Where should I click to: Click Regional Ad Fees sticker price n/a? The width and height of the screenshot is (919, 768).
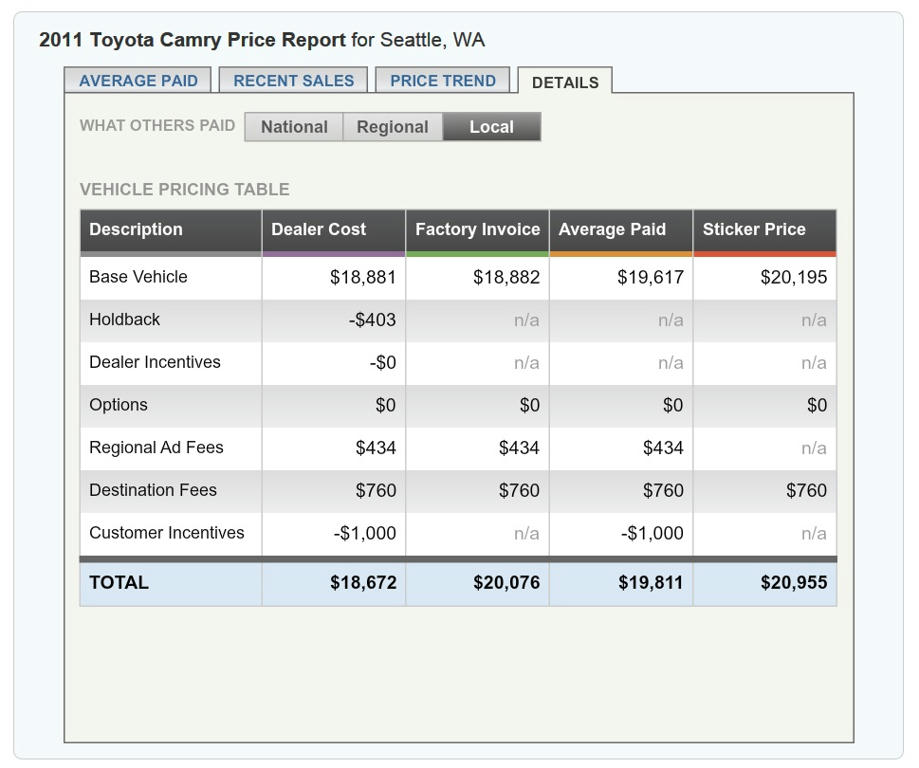[814, 448]
